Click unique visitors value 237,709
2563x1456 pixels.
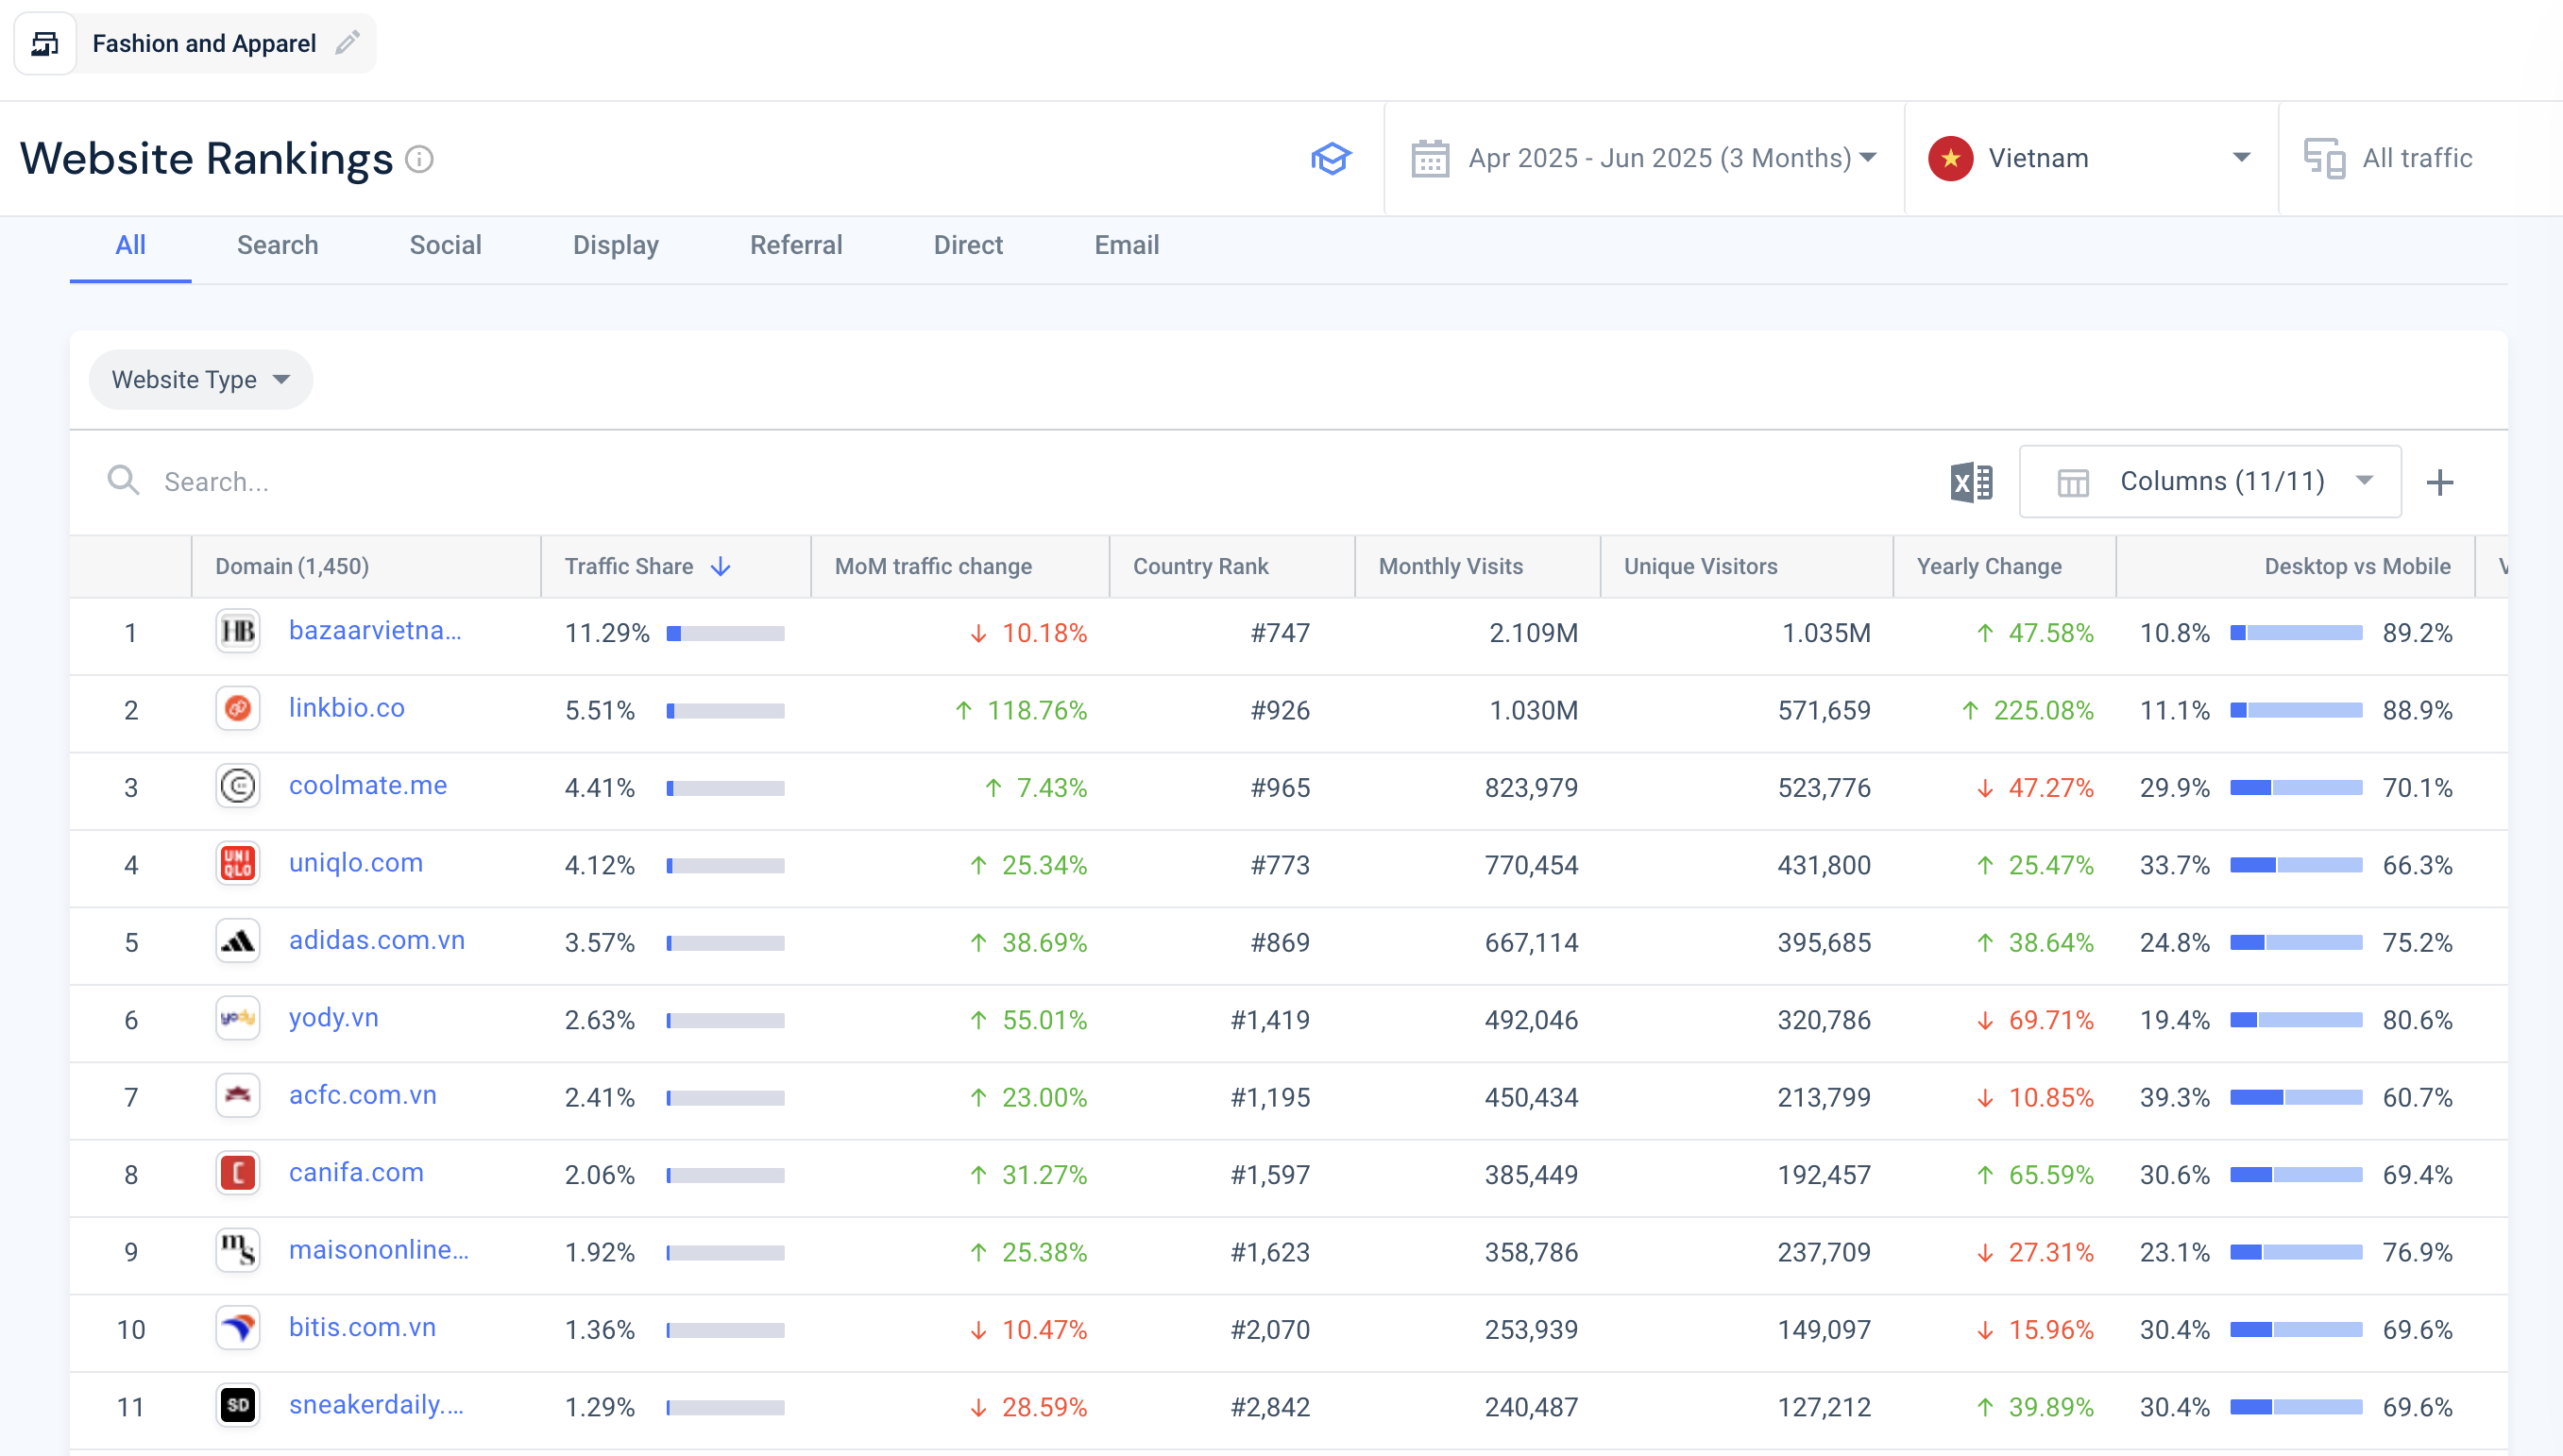pos(1824,1252)
